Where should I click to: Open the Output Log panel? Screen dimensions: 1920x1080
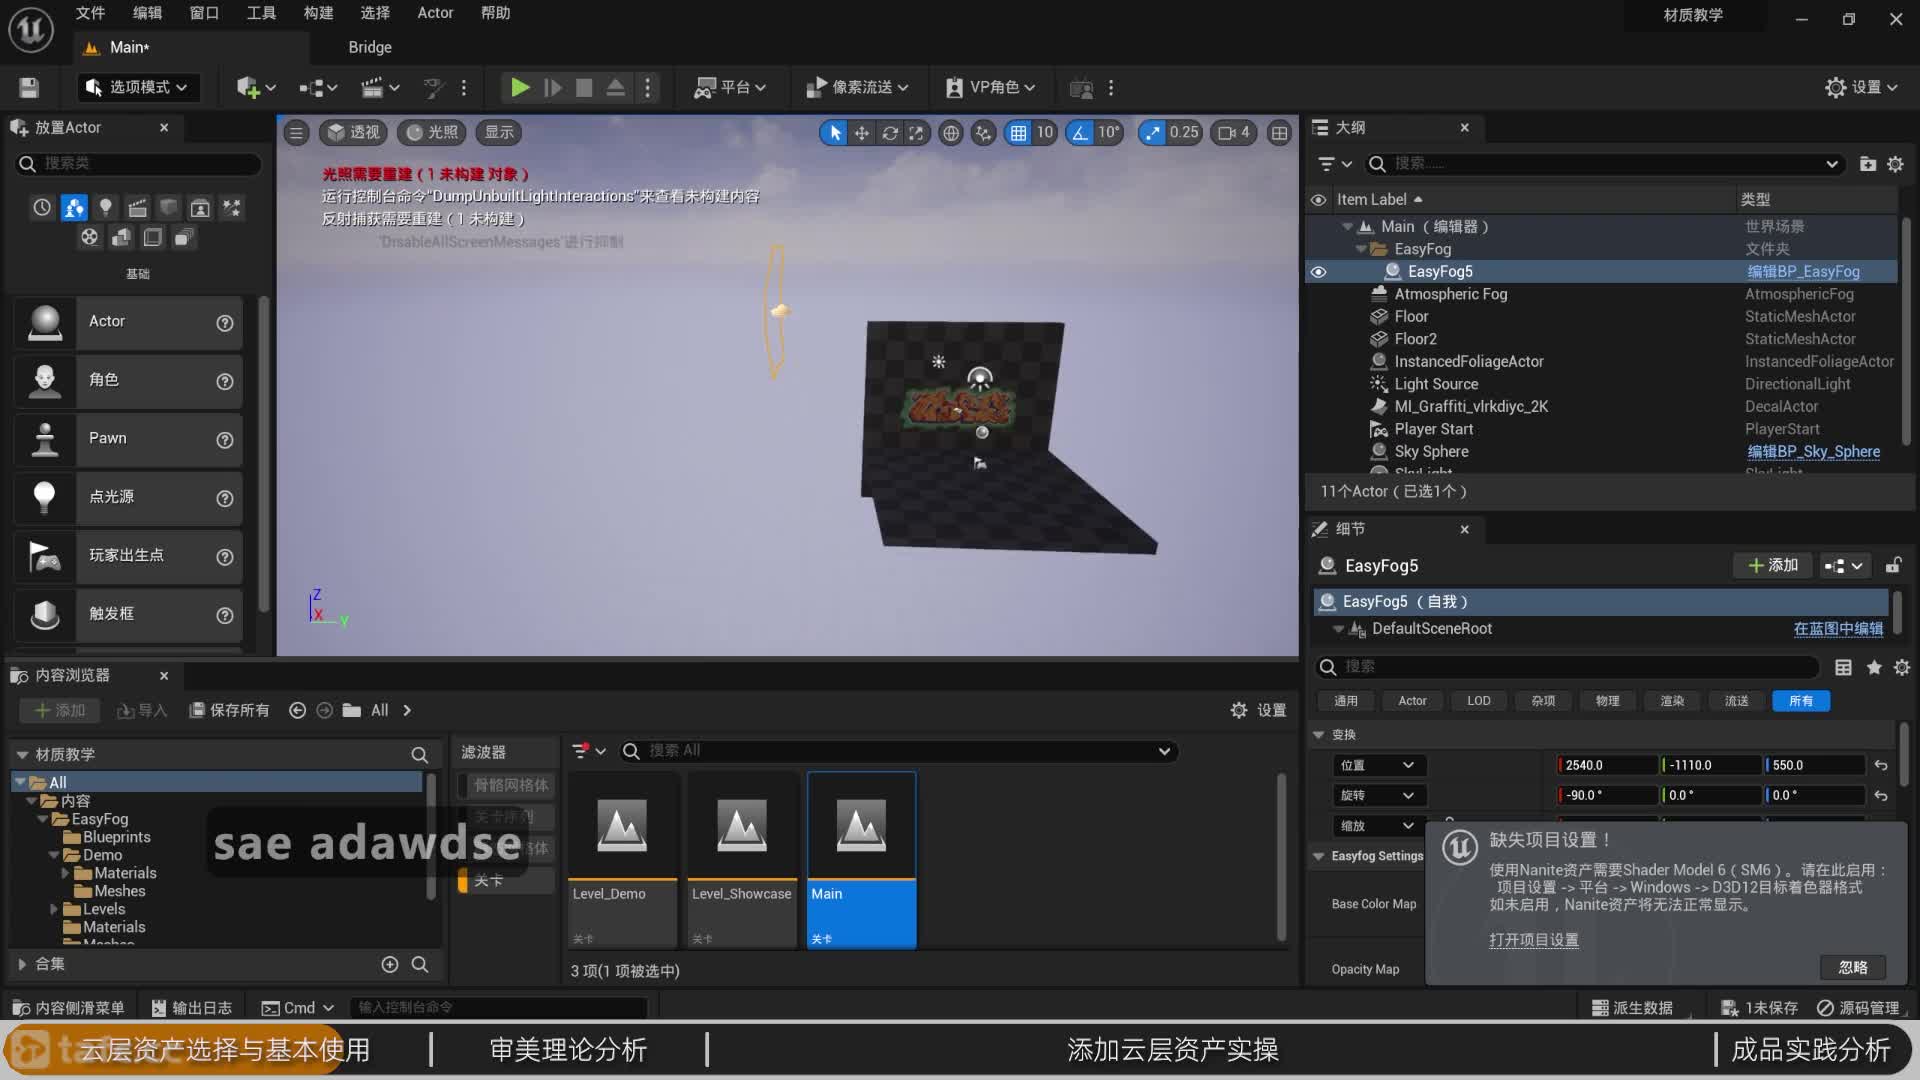[x=192, y=1008]
